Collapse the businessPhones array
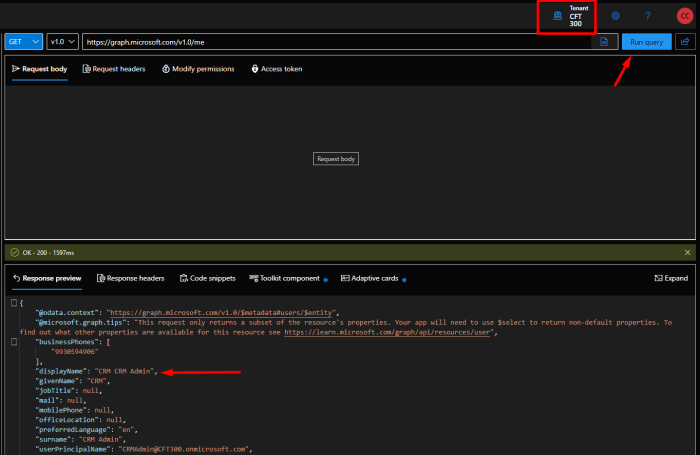 point(14,342)
